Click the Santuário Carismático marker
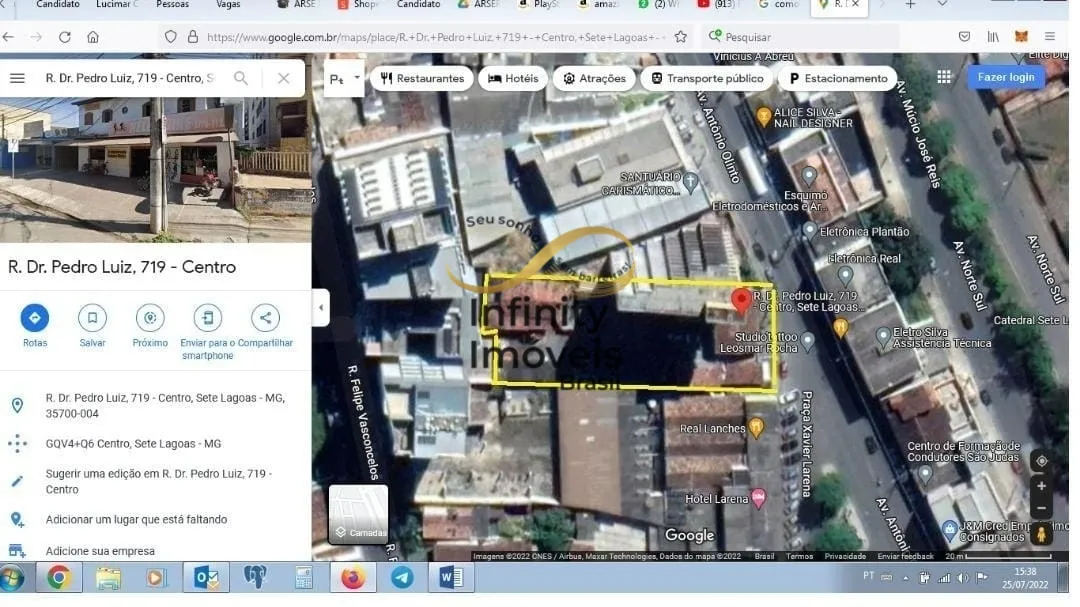The image size is (1080, 607). tap(690, 182)
